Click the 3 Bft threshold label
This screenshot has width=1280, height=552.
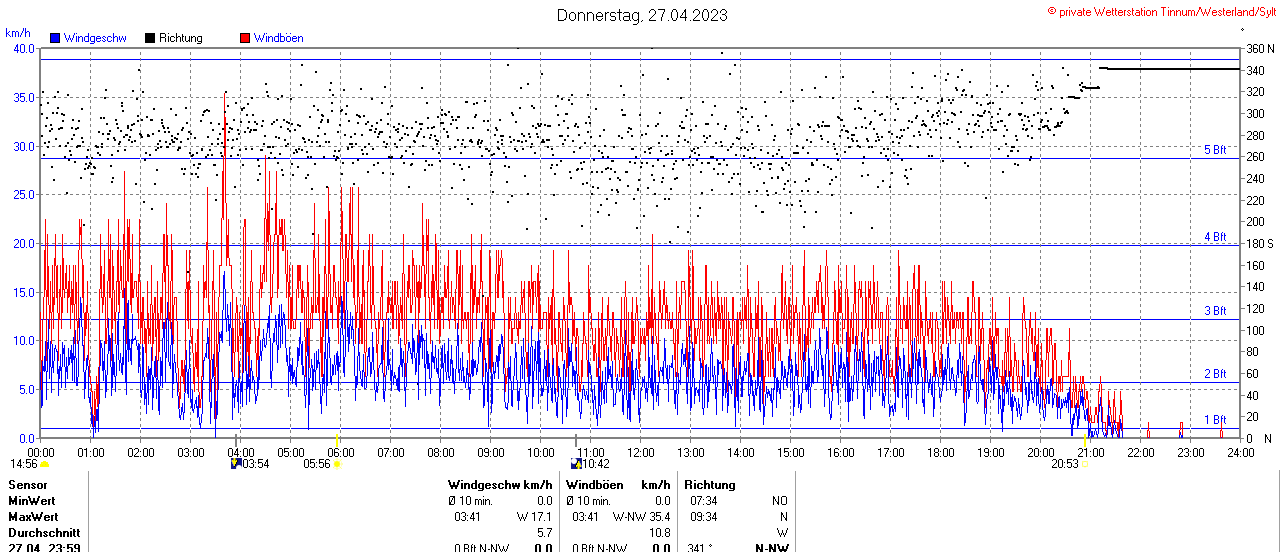pyautogui.click(x=1215, y=311)
